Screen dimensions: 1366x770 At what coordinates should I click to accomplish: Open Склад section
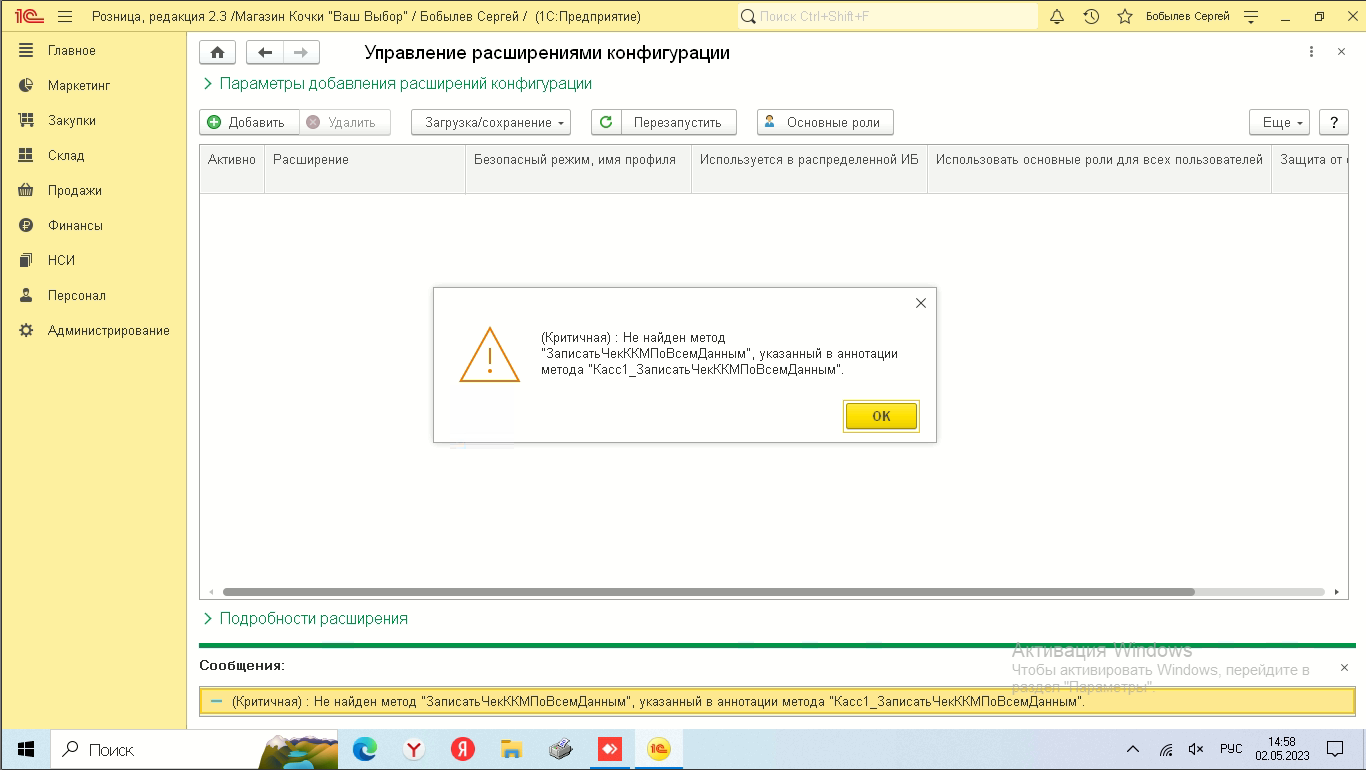pyautogui.click(x=66, y=156)
